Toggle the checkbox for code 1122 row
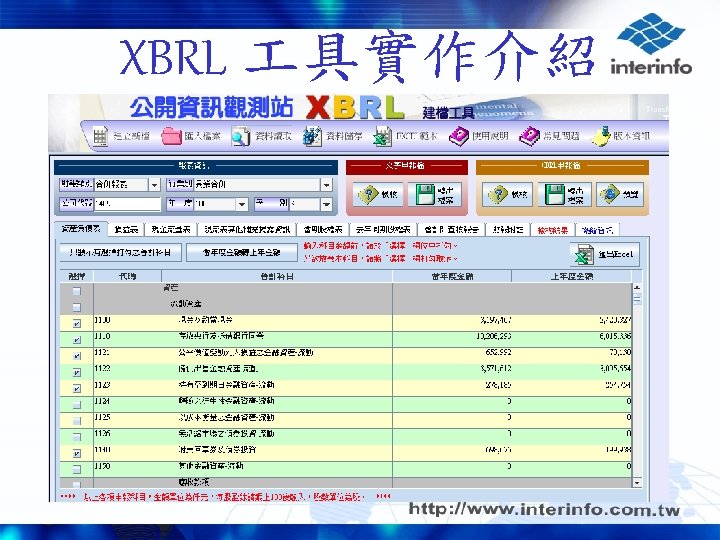This screenshot has height=540, width=720. pyautogui.click(x=77, y=372)
